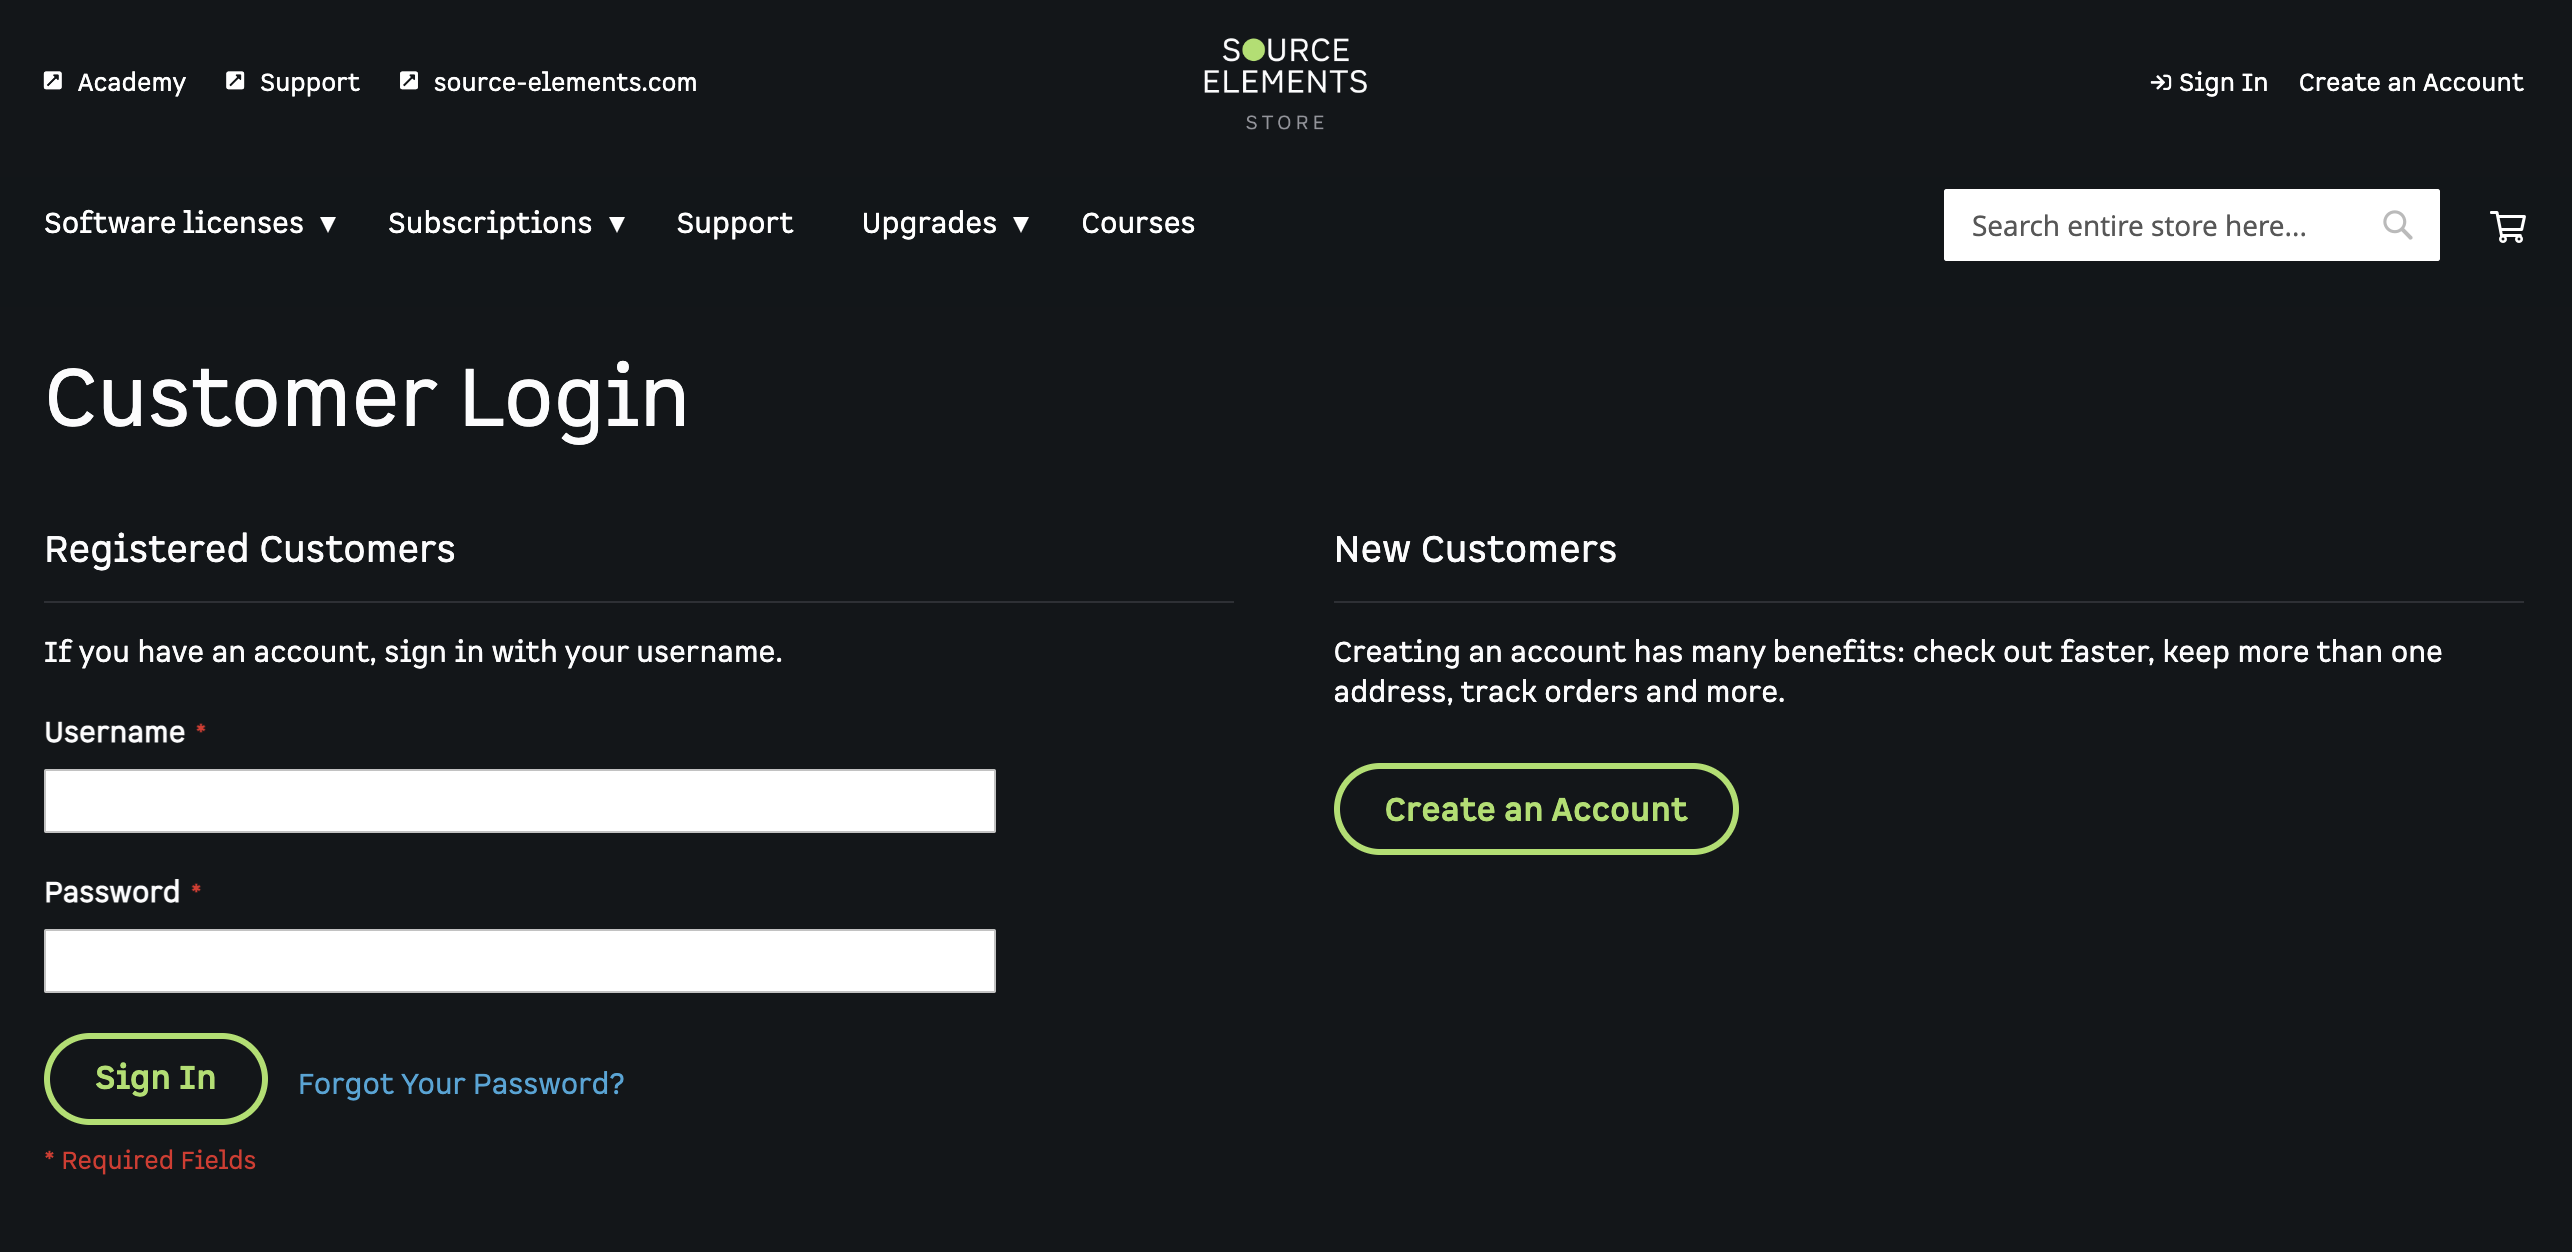Open Support in the main navigation
This screenshot has height=1252, width=2572.
coord(734,223)
